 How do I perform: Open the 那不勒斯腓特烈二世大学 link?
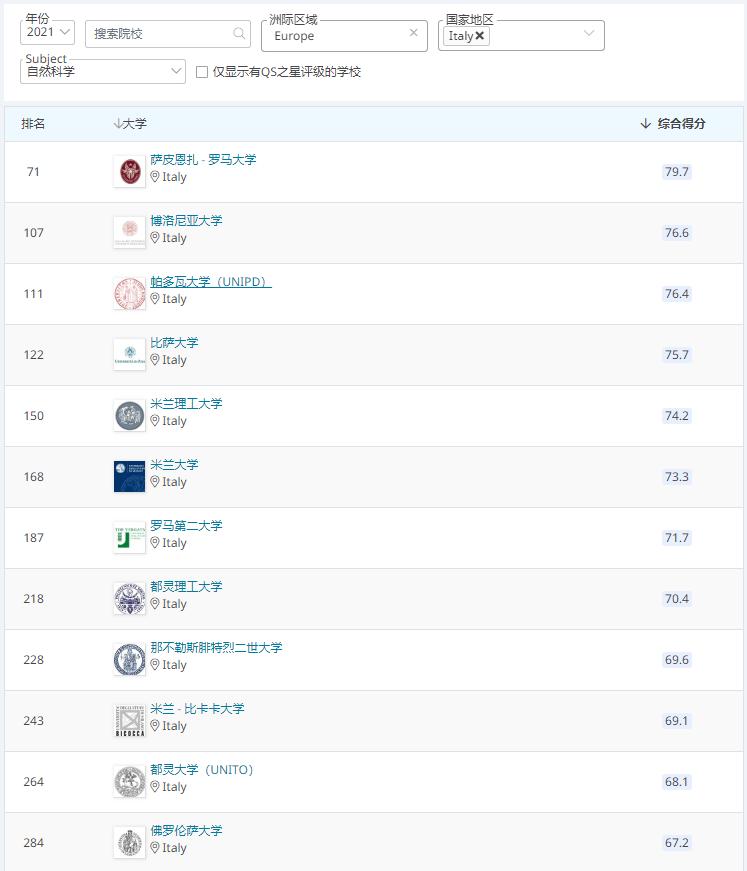click(216, 647)
